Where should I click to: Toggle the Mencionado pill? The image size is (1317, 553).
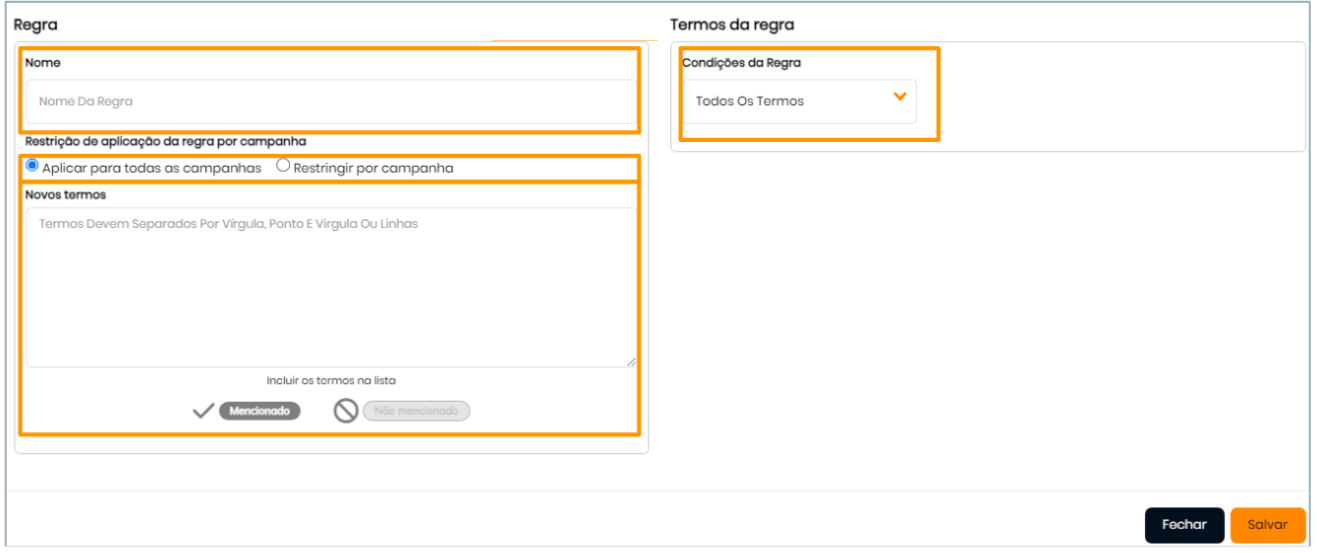(260, 411)
